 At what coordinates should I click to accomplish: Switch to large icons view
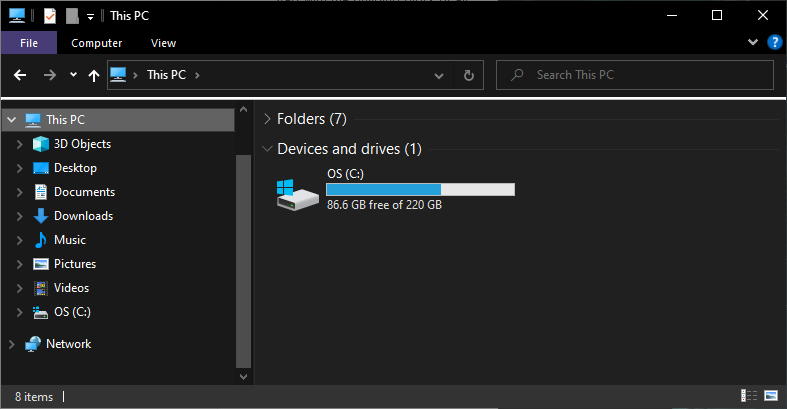point(772,397)
